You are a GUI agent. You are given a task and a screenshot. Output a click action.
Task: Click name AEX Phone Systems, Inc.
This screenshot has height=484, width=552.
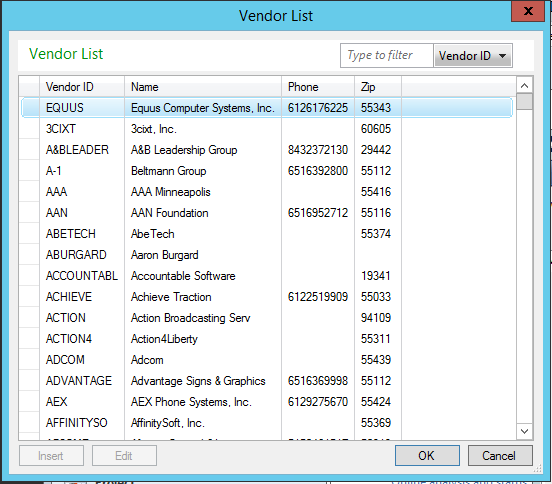point(191,402)
